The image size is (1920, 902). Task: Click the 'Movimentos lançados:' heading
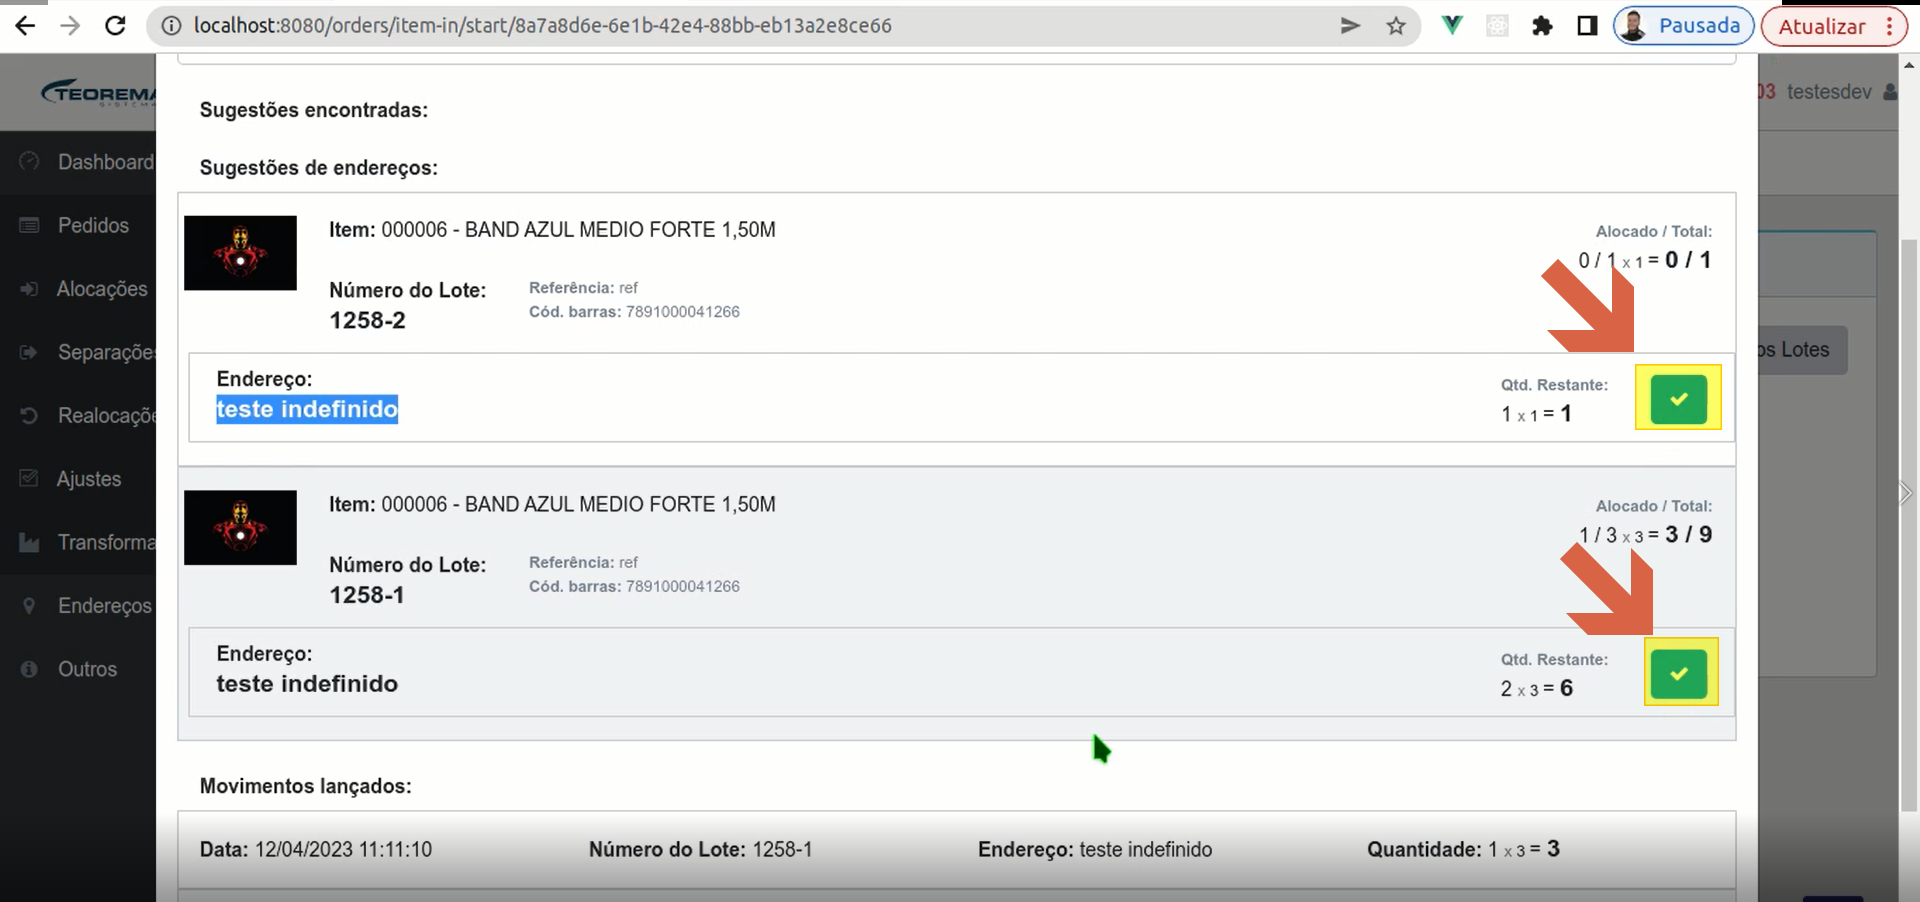[x=305, y=786]
